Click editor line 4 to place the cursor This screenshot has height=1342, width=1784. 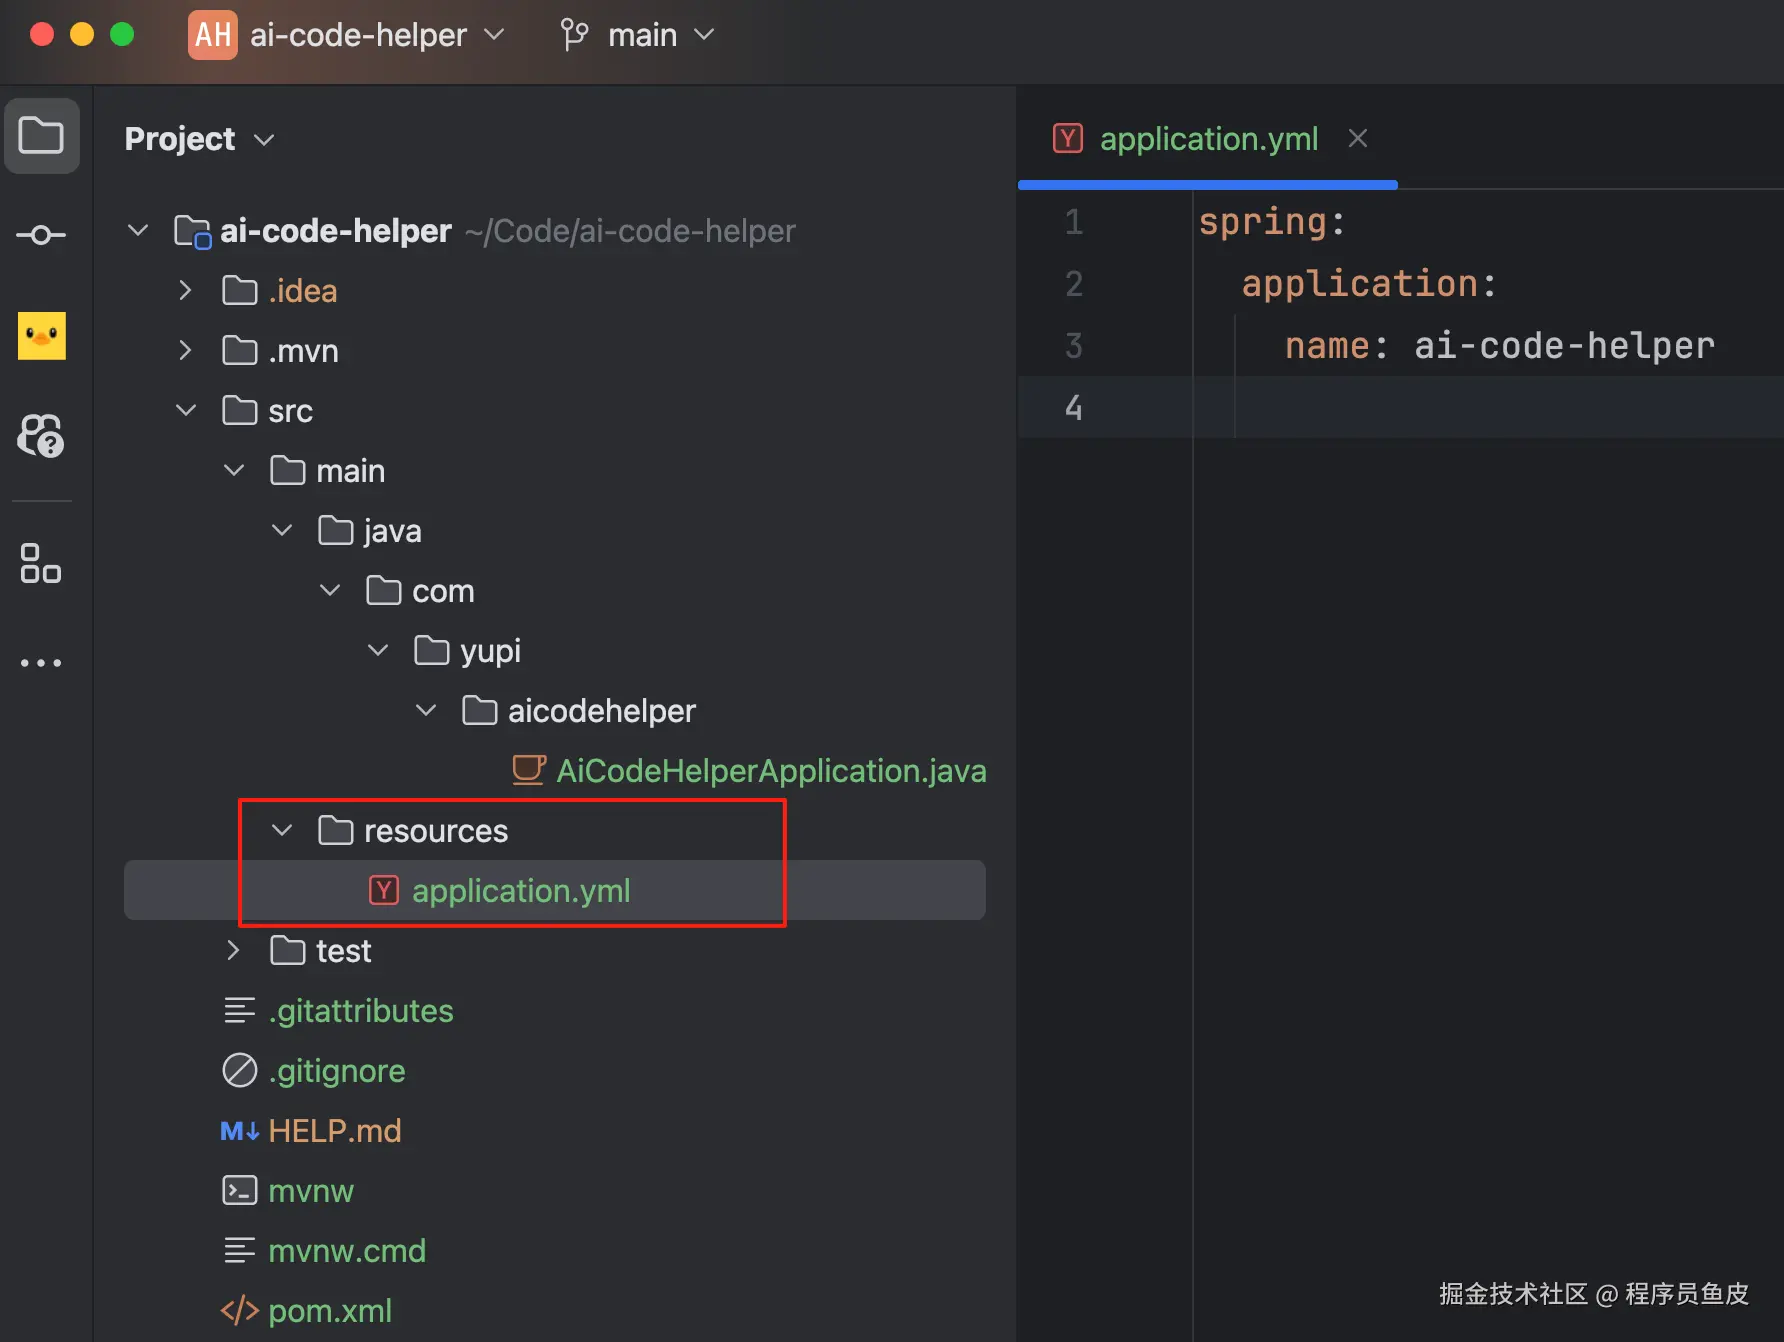coord(1500,407)
